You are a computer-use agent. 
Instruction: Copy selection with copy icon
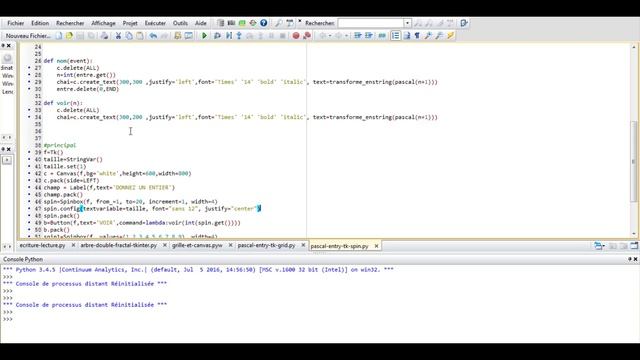129,36
